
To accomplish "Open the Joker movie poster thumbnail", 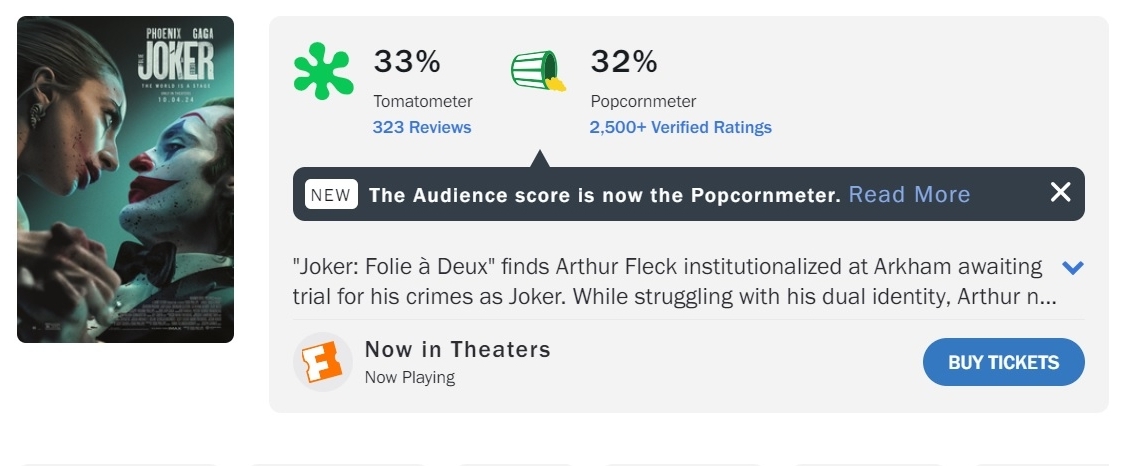I will 126,180.
